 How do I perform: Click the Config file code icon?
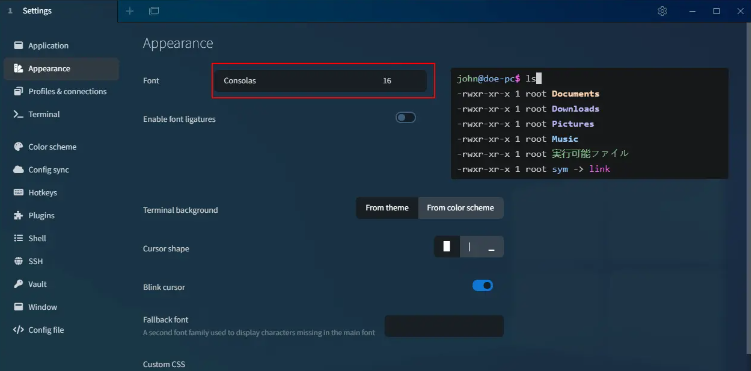pyautogui.click(x=19, y=330)
